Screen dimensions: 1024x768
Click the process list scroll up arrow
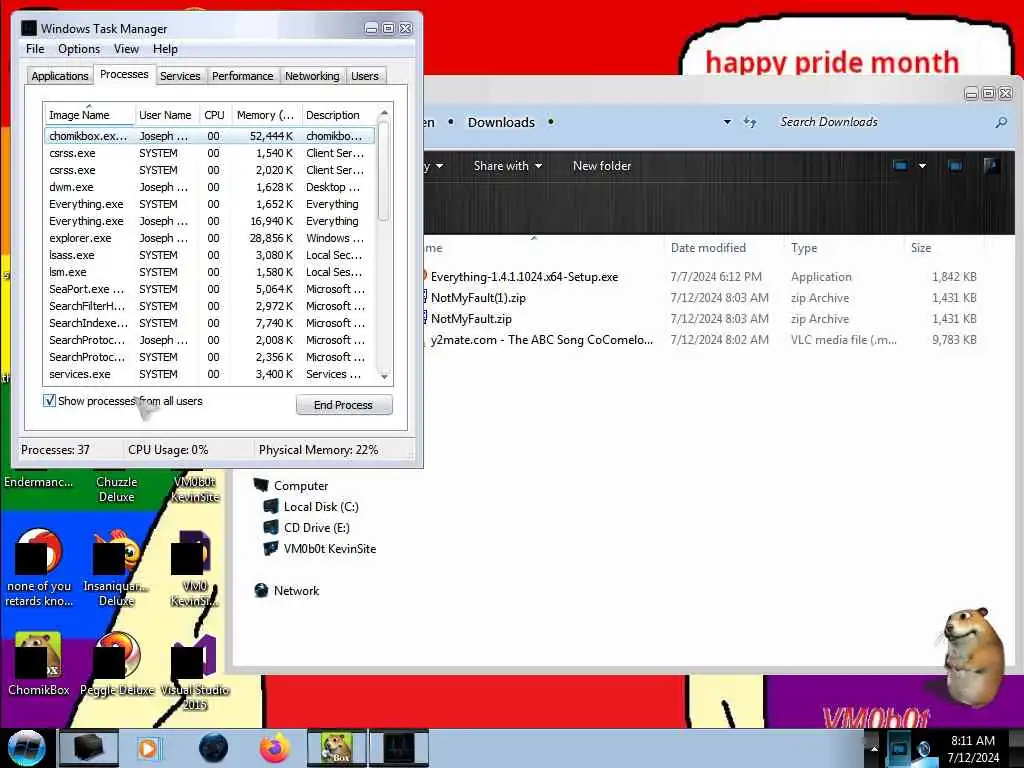(384, 113)
